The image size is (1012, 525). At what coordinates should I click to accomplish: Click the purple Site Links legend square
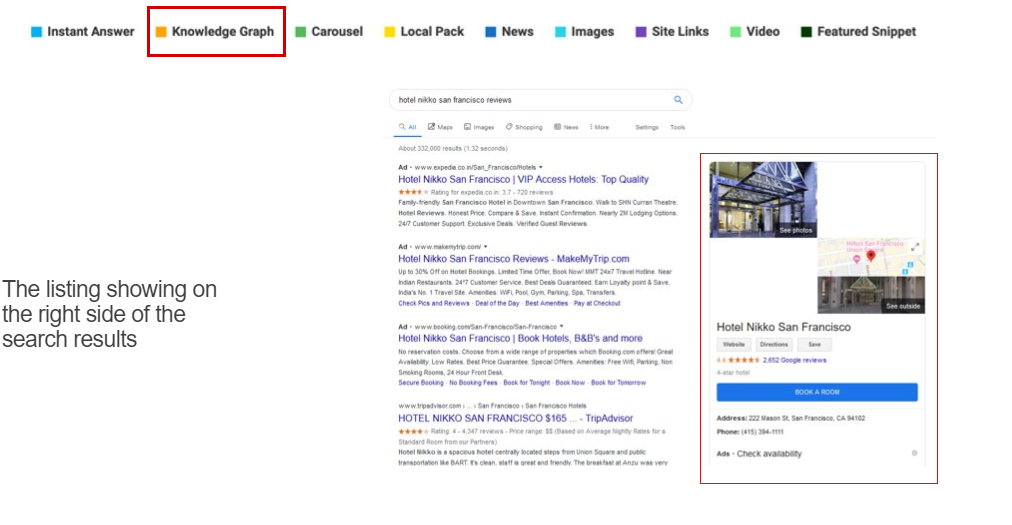click(641, 32)
